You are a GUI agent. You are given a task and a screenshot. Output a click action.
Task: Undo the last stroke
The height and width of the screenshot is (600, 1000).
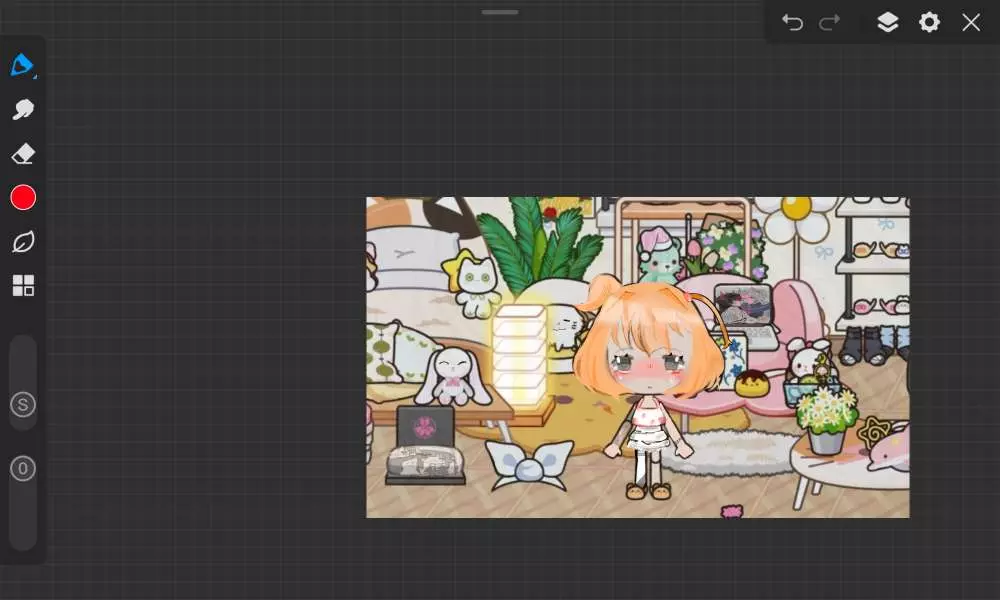coord(792,23)
